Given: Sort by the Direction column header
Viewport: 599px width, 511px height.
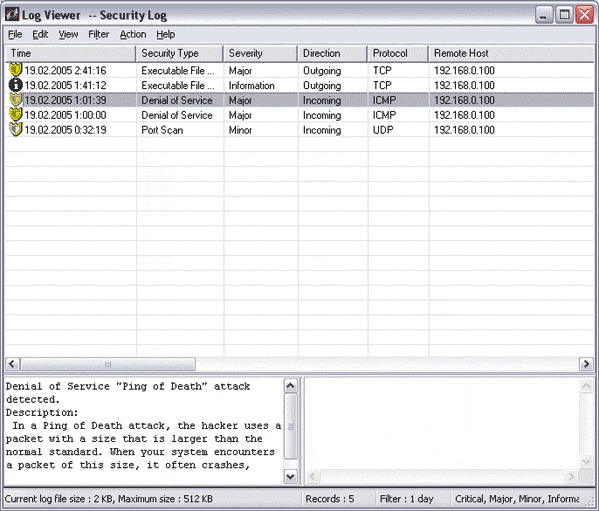Looking at the screenshot, I should 332,53.
